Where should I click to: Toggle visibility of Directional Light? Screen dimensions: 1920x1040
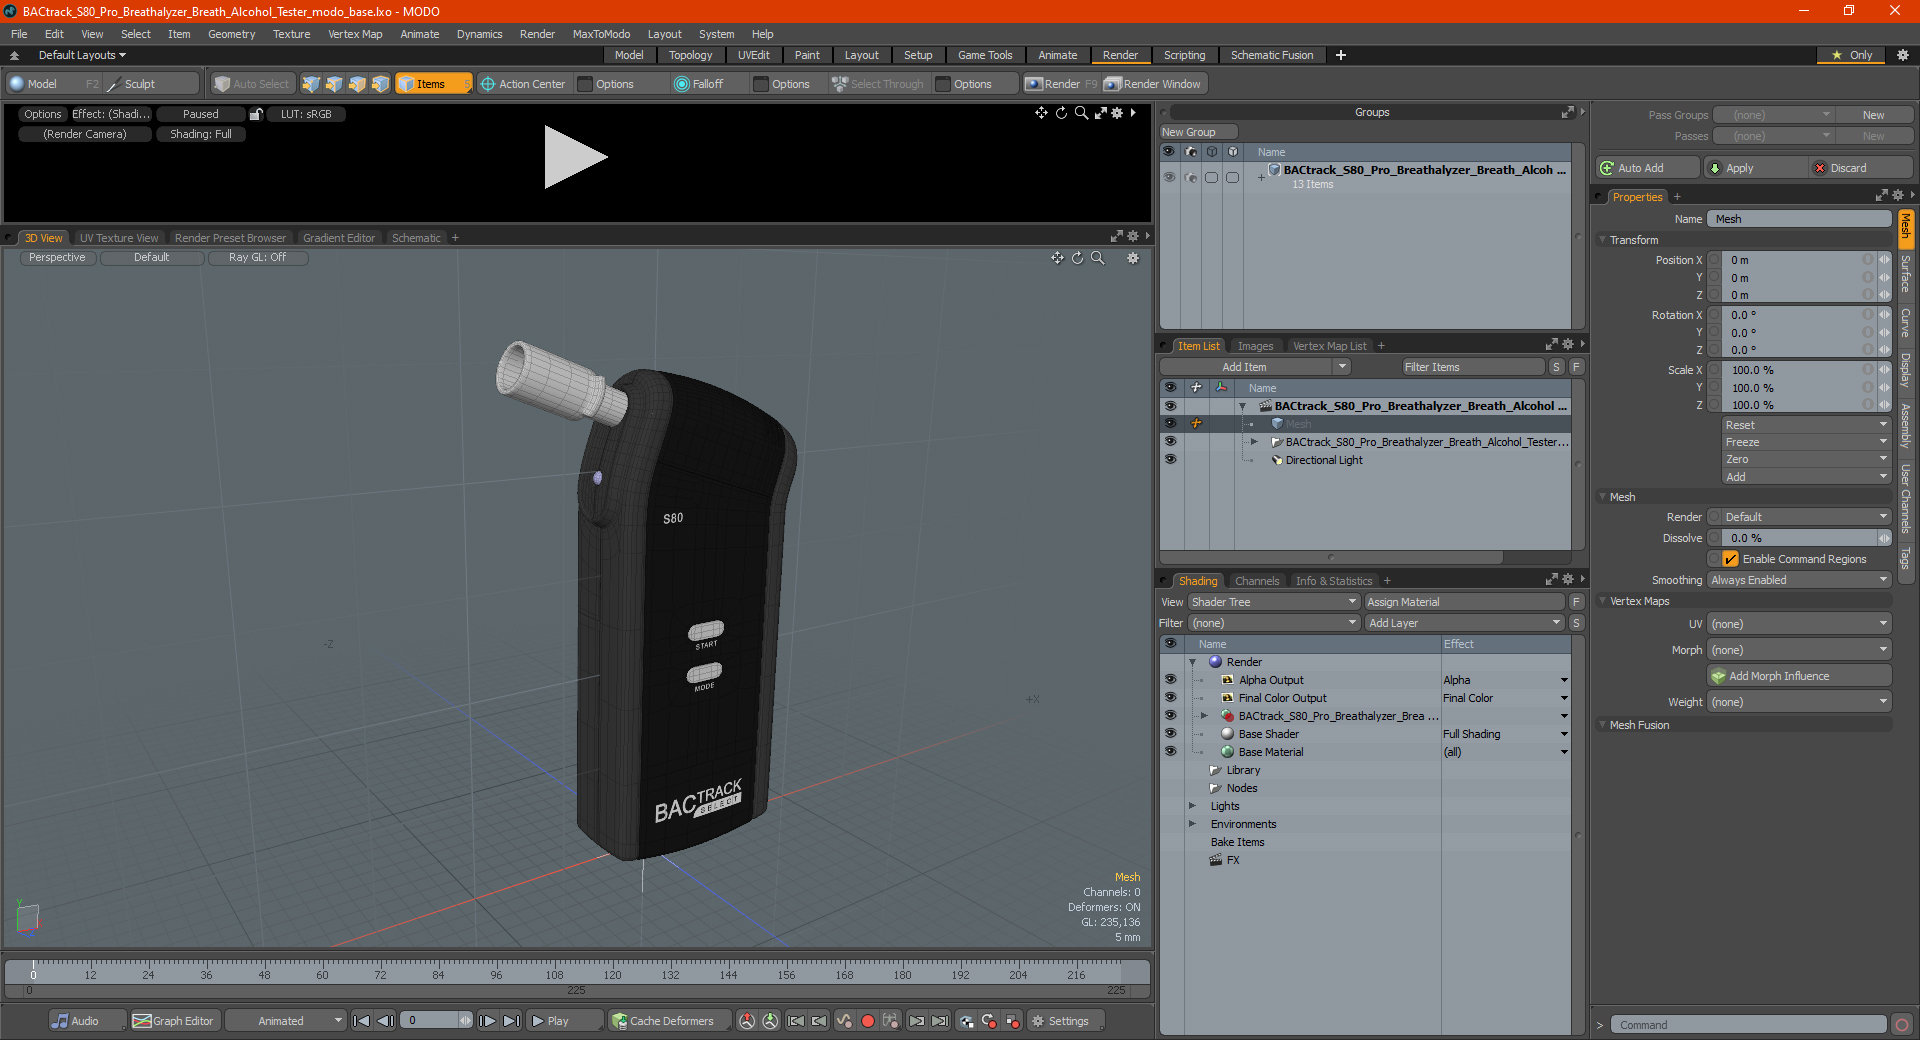coord(1170,460)
